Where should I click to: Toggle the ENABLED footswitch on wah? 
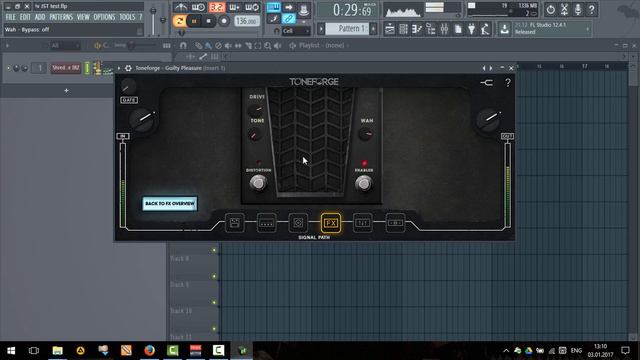pos(363,183)
